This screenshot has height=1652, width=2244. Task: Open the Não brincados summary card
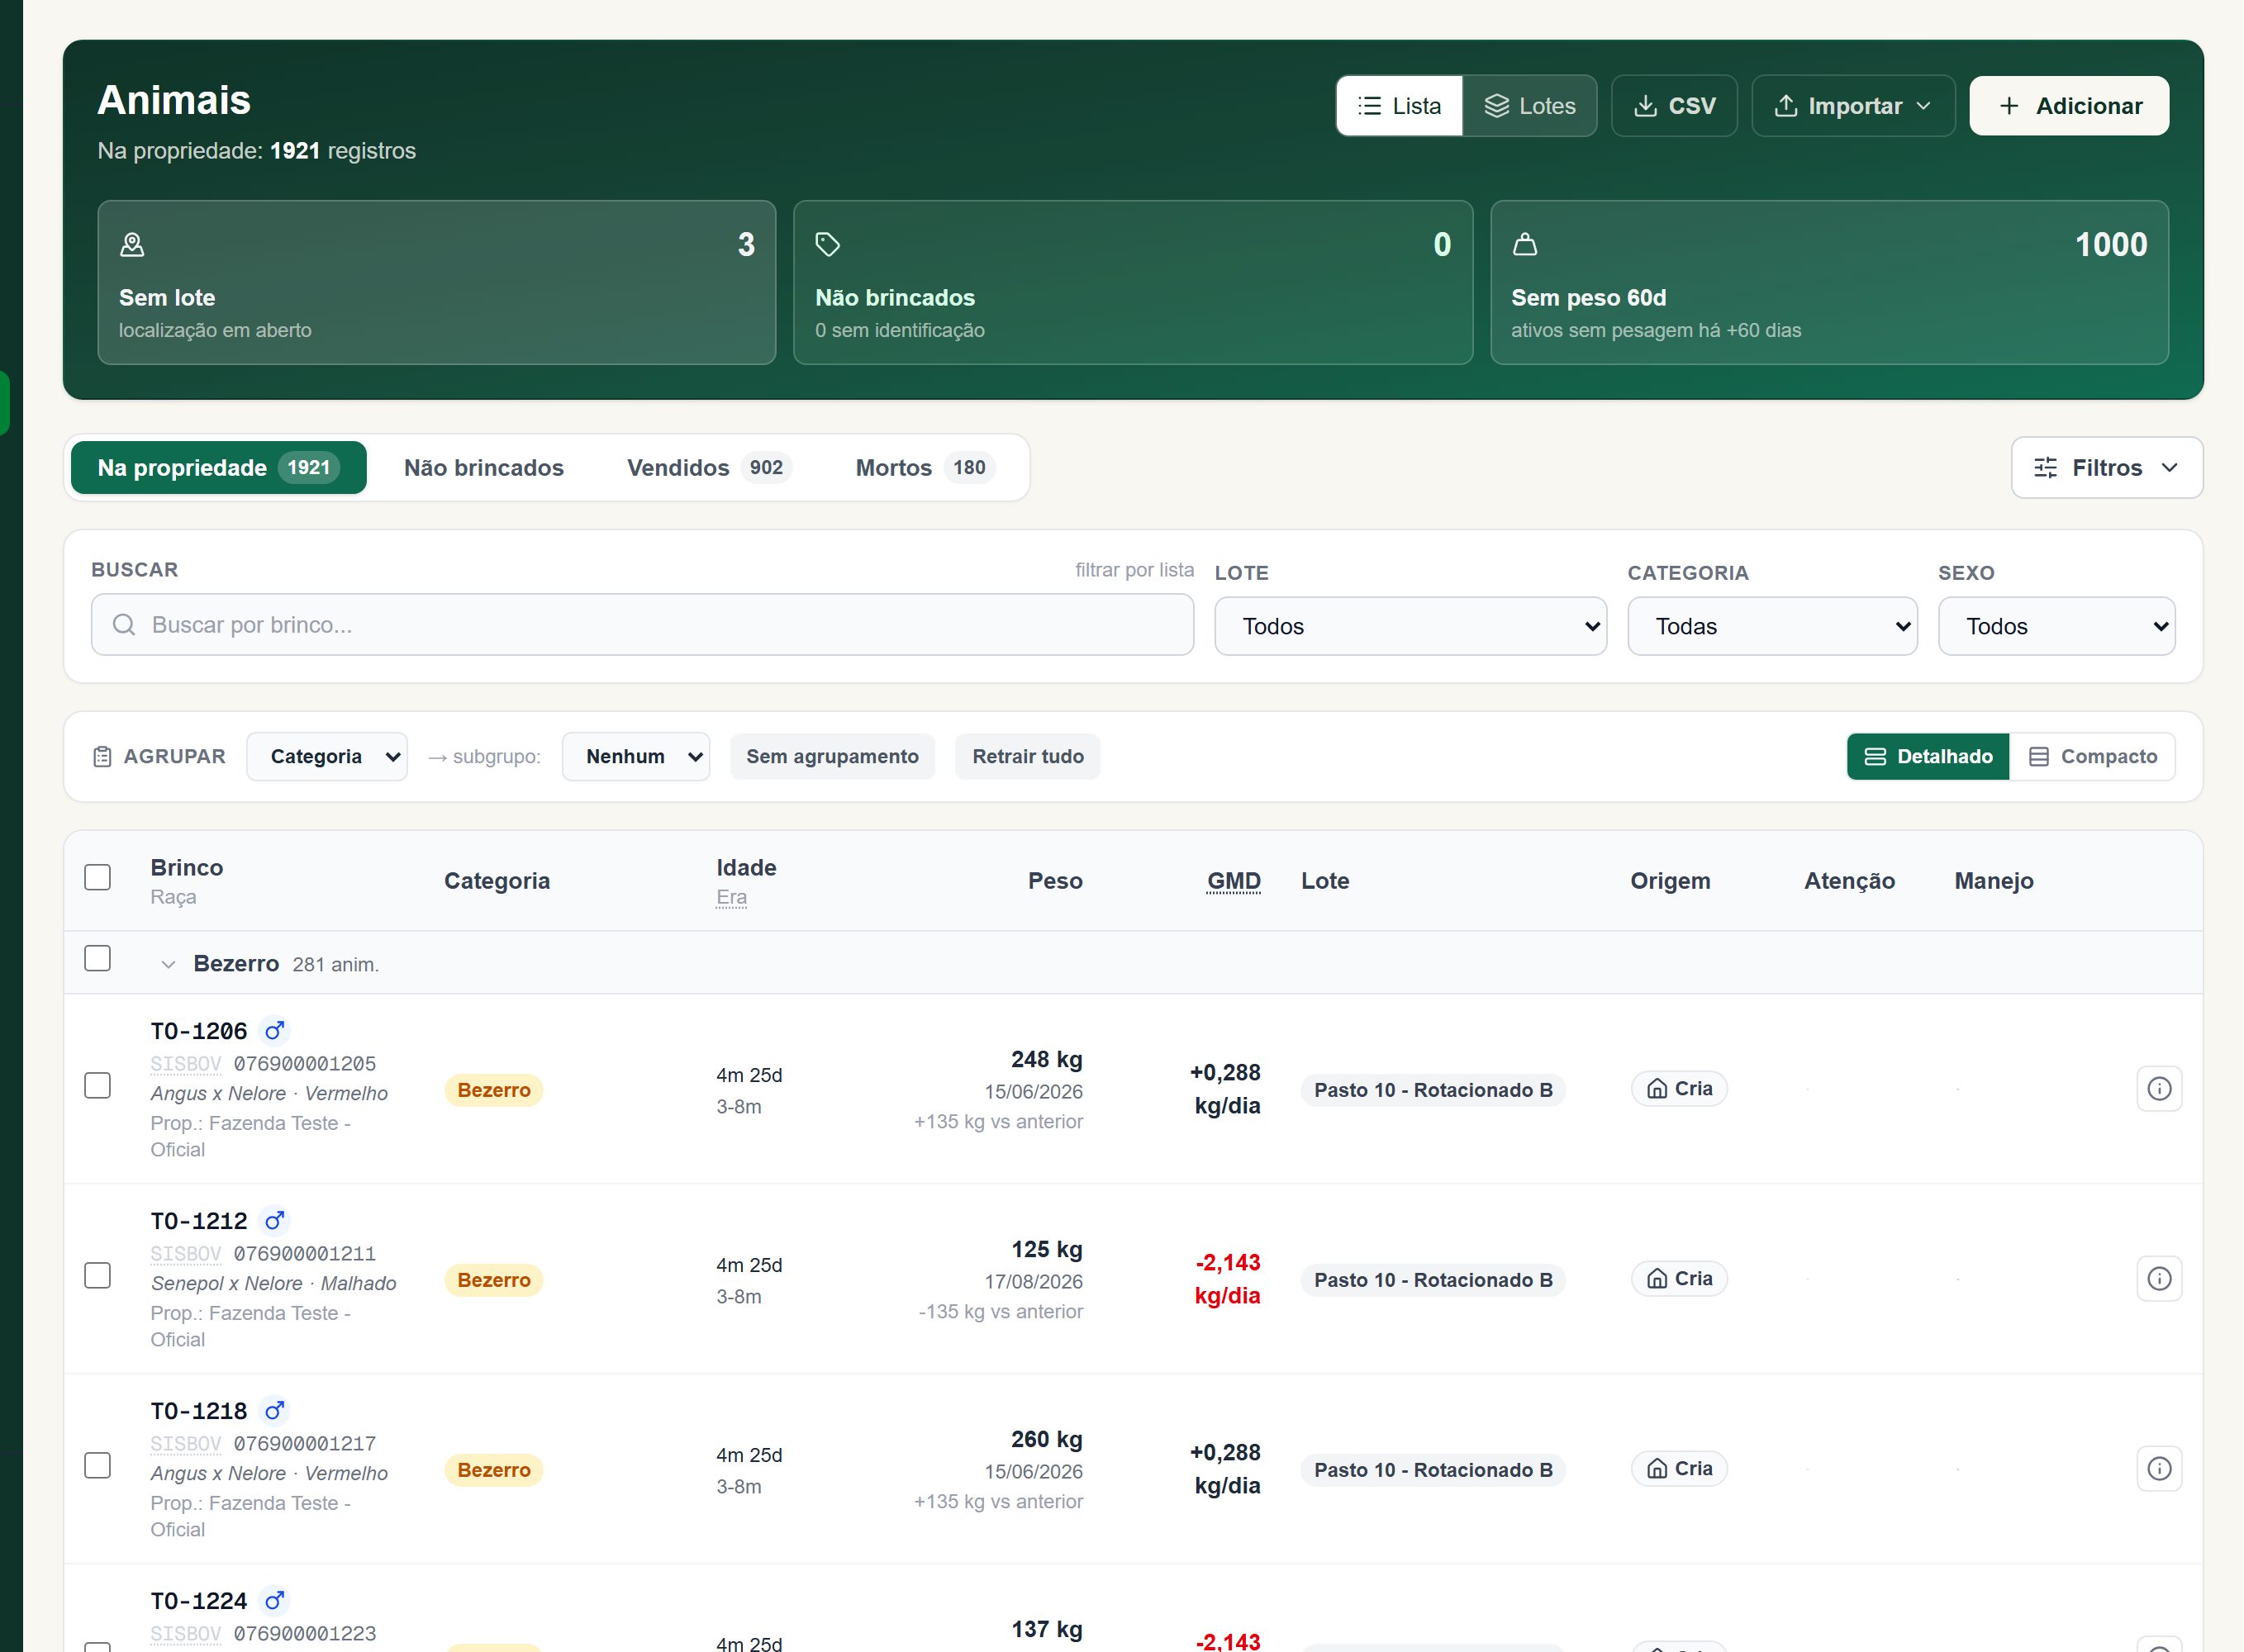pyautogui.click(x=1133, y=282)
